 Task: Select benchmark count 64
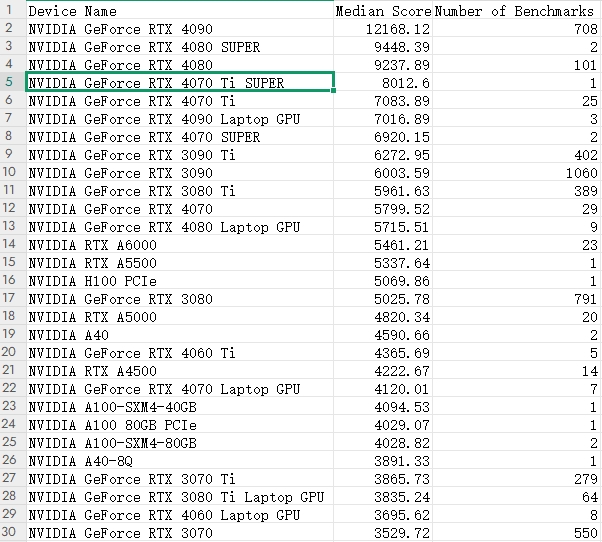click(516, 496)
